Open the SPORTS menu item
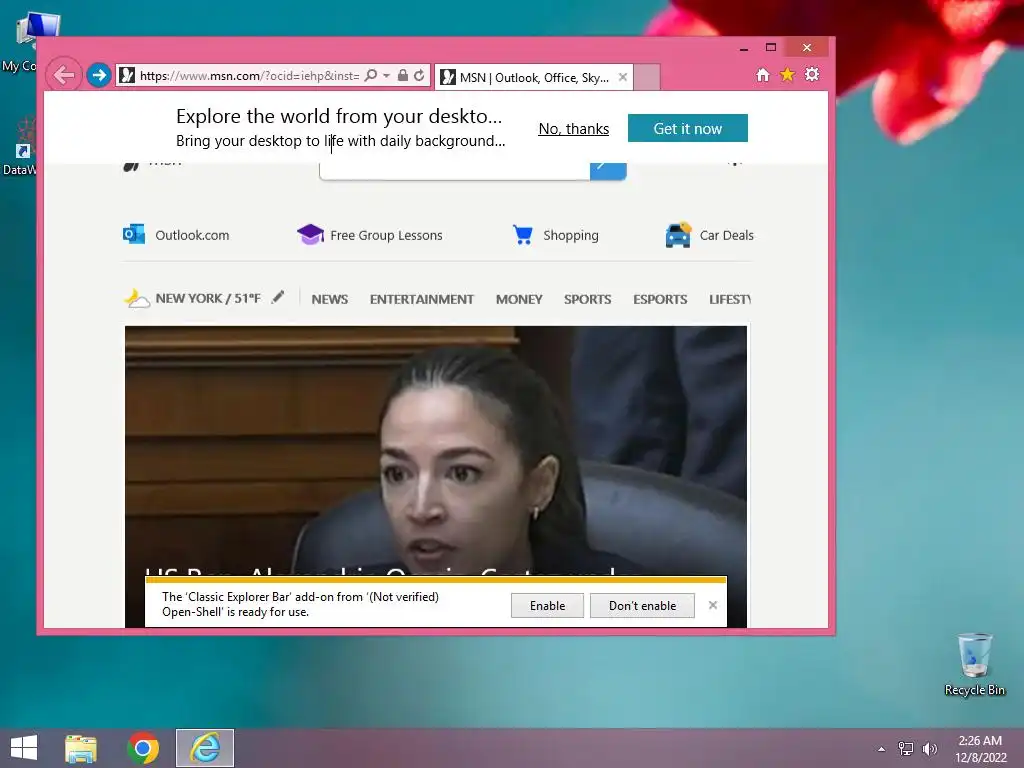This screenshot has width=1024, height=768. click(588, 299)
